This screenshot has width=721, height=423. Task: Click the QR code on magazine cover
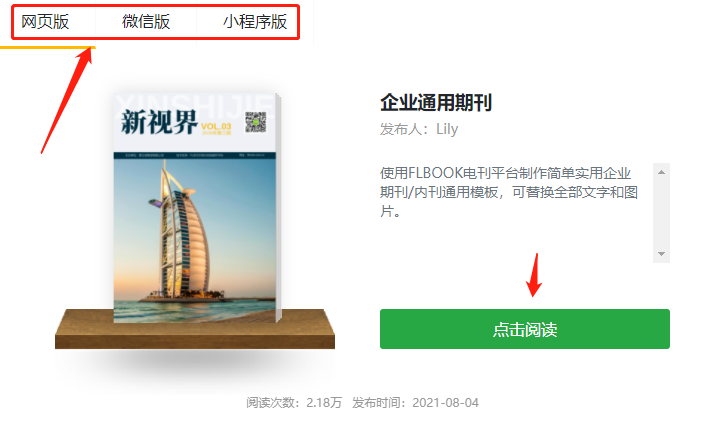[x=256, y=122]
